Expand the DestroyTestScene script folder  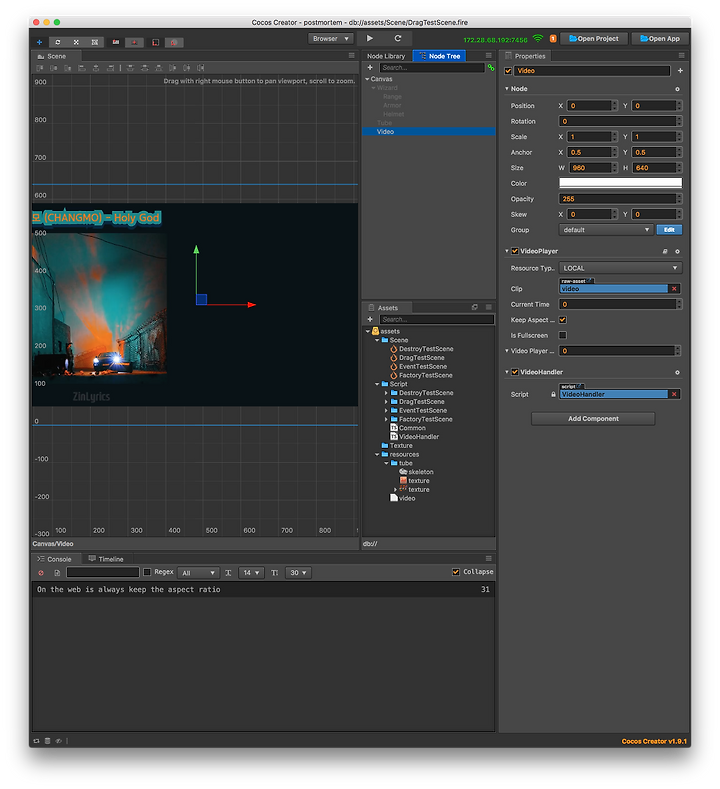point(386,393)
